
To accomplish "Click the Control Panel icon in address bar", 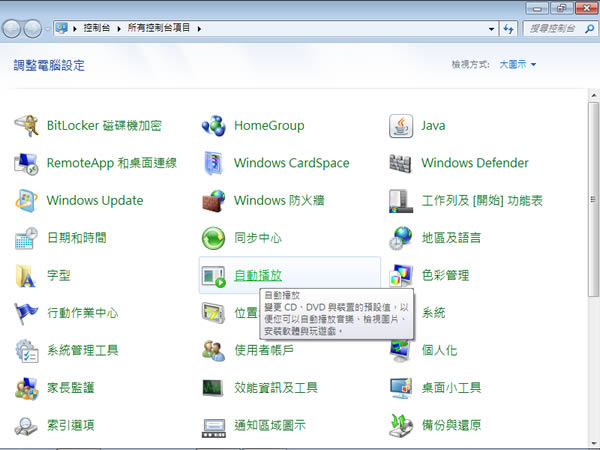I will (x=62, y=28).
